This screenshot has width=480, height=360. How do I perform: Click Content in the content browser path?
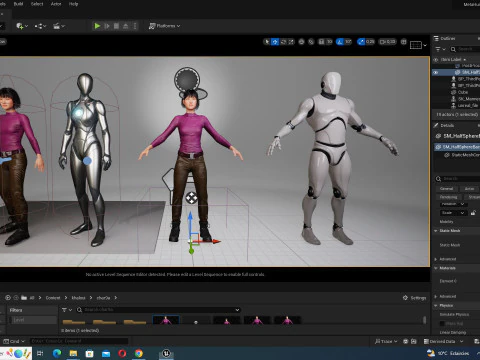53,298
